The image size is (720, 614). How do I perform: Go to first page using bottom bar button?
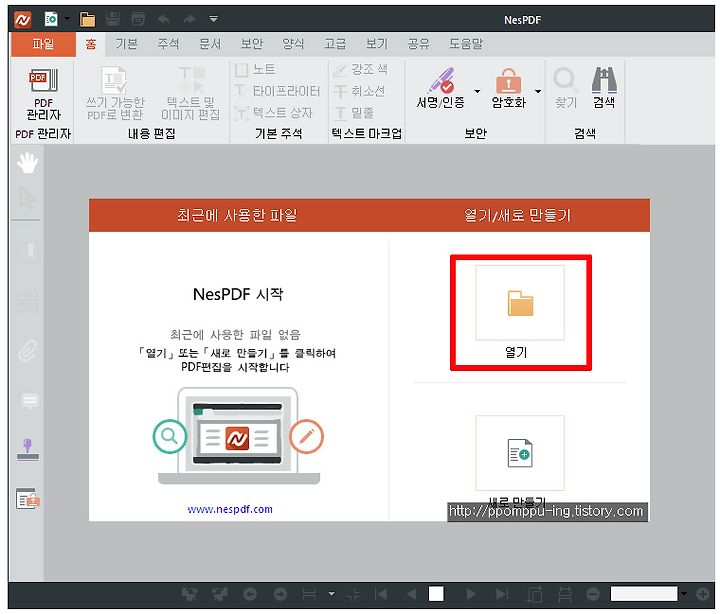tap(381, 594)
